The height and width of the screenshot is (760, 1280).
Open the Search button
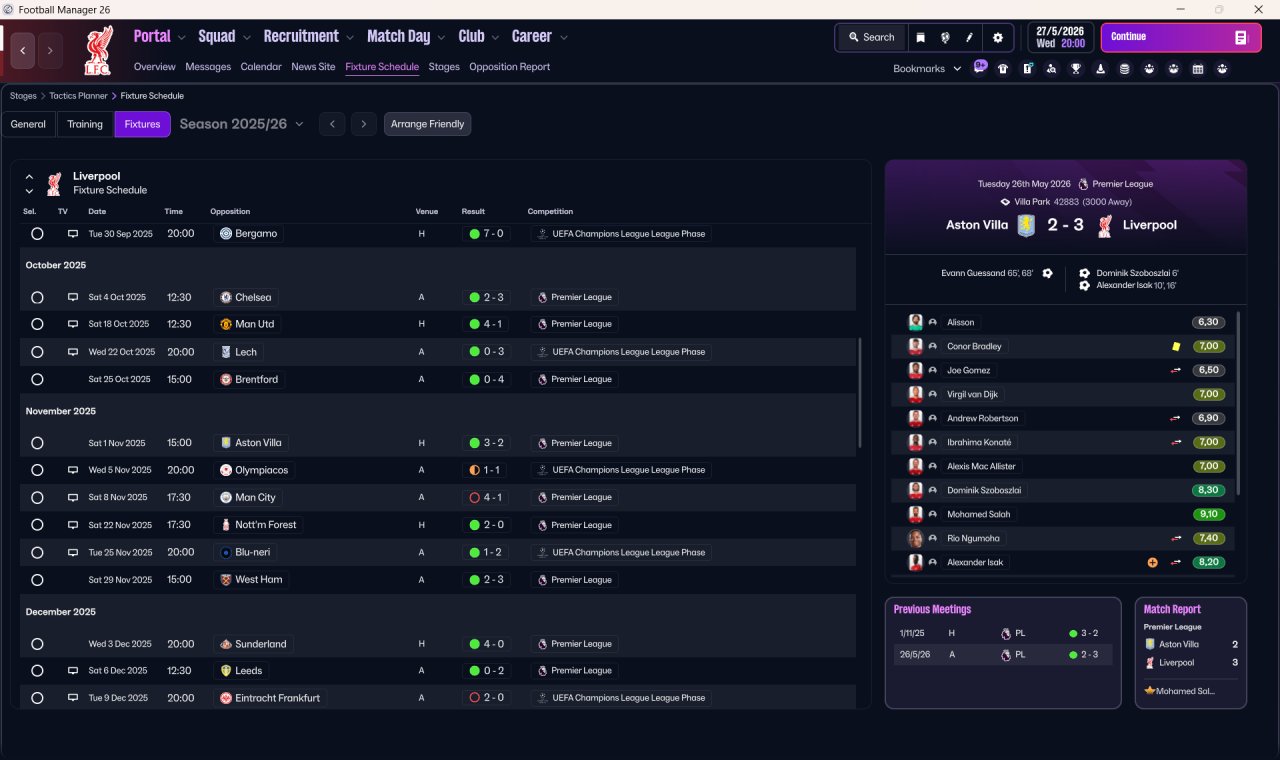871,37
